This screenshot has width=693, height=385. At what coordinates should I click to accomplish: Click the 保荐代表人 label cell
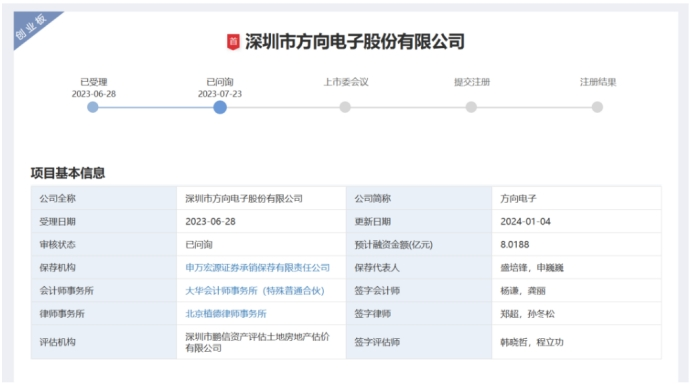tap(419, 267)
